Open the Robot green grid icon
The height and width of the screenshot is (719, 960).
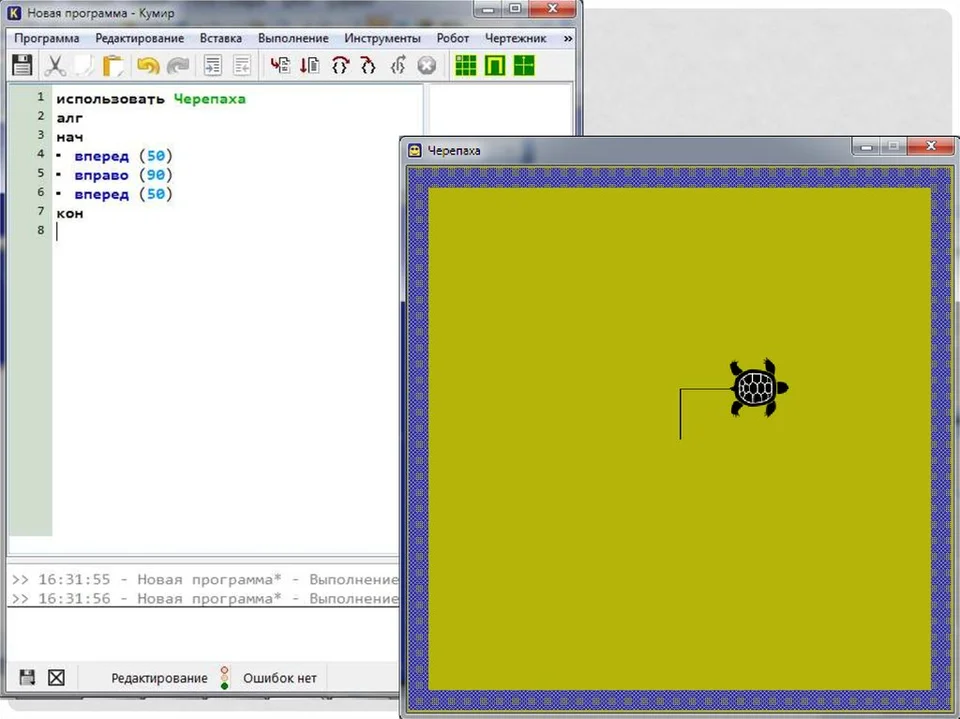coord(466,65)
